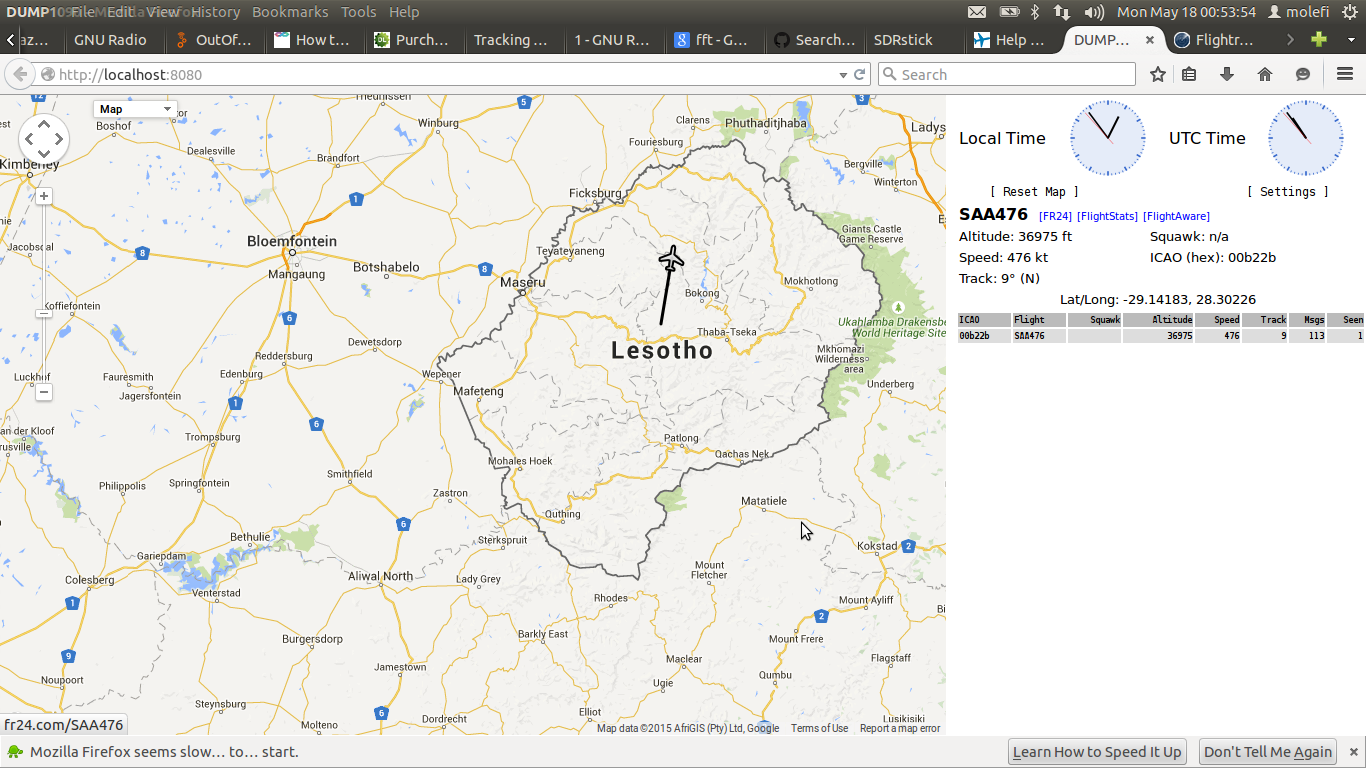This screenshot has width=1366, height=768.
Task: Go to Firefox home page icon
Action: pos(1265,74)
